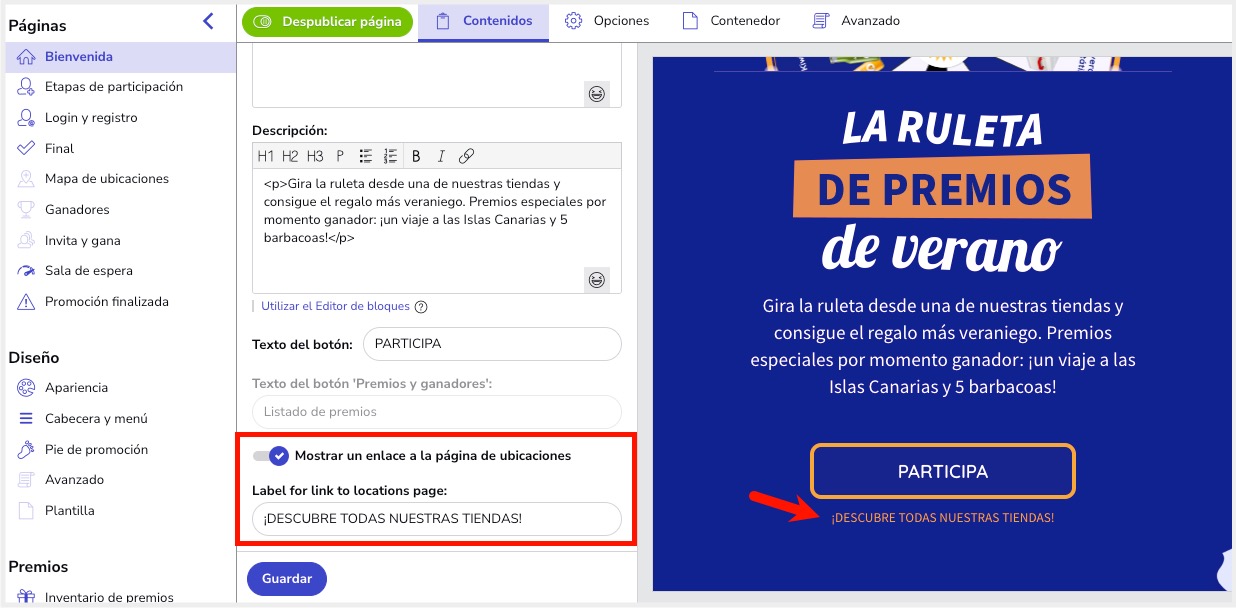The height and width of the screenshot is (608, 1236).
Task: Click inside the Descripción text area
Action: (x=437, y=231)
